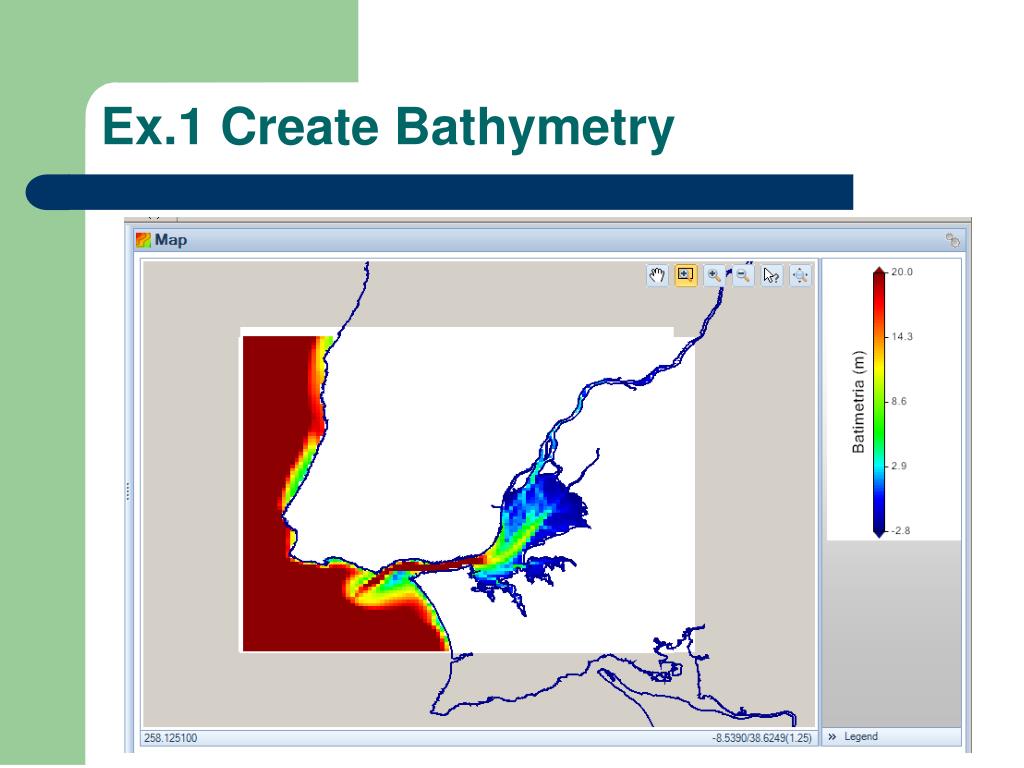This screenshot has width=1024, height=768.
Task: Select the zoom-to-rectangle tool
Action: coord(686,276)
